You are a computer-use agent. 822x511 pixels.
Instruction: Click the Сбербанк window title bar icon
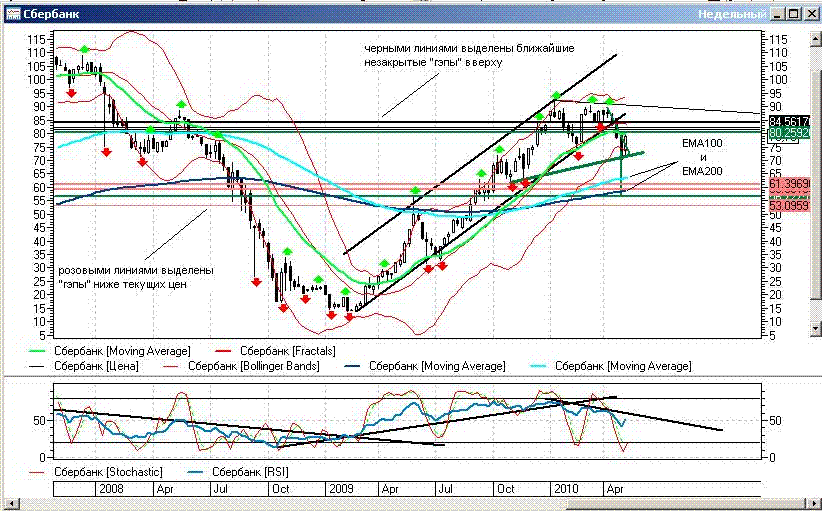point(13,14)
